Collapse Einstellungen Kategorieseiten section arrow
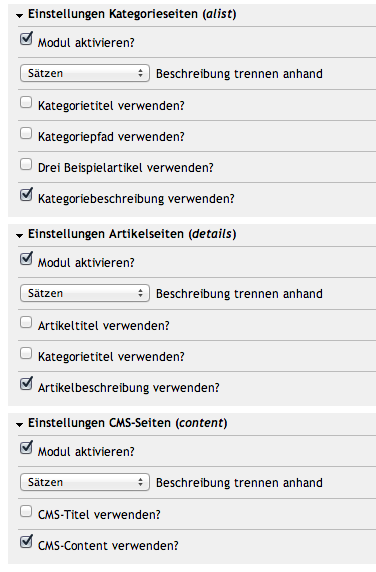 coord(20,15)
